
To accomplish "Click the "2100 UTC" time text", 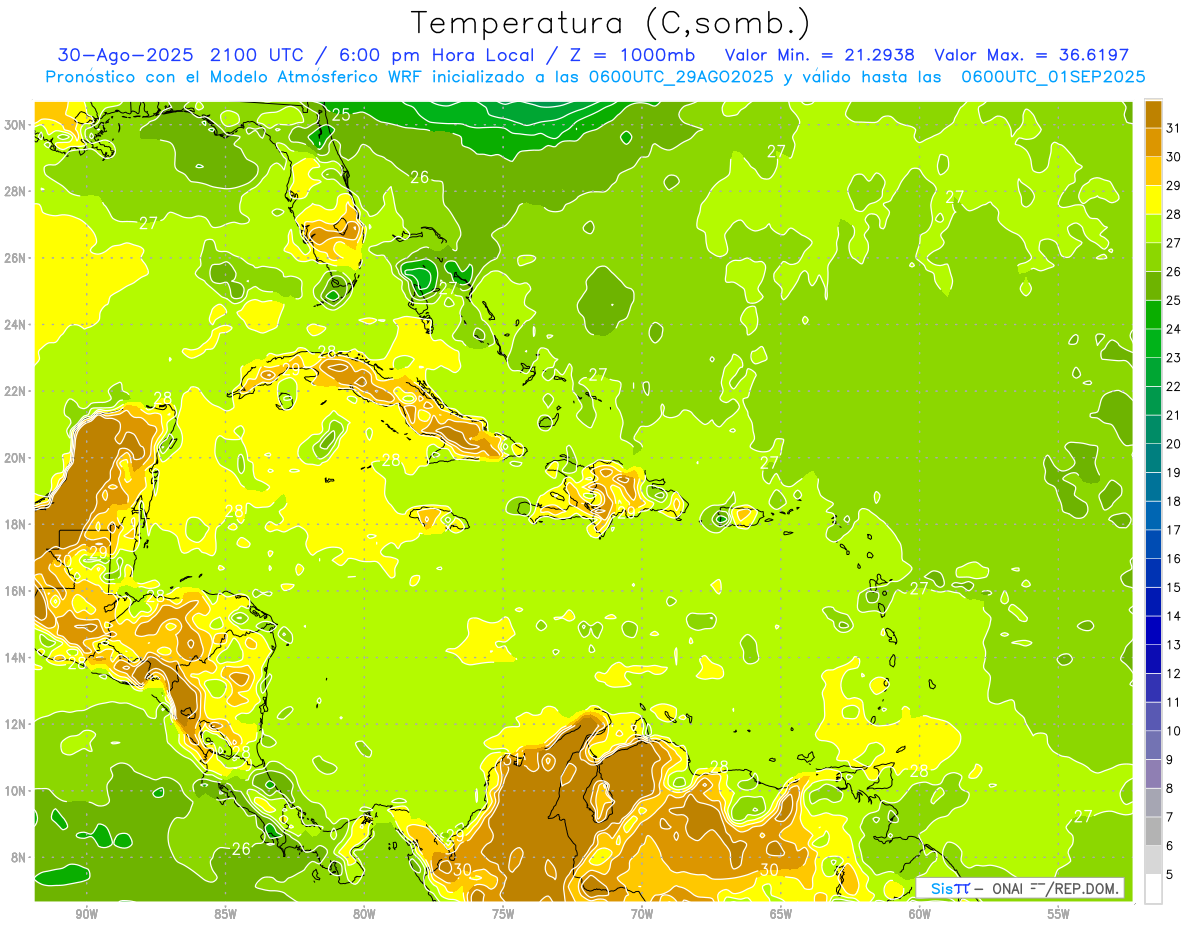I will click(257, 55).
